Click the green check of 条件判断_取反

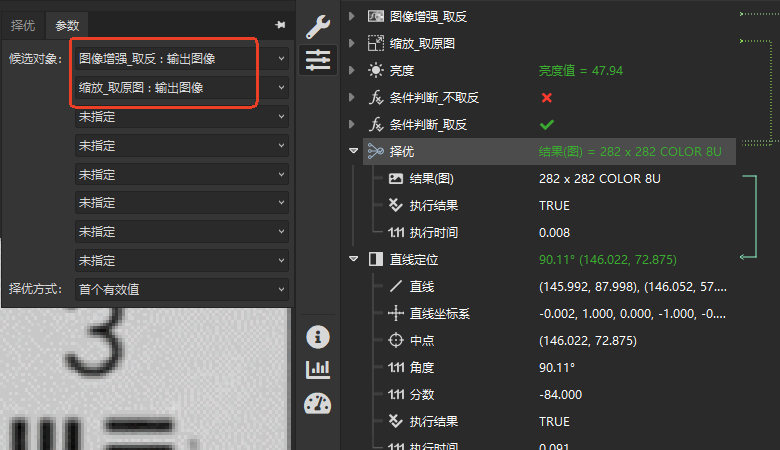[x=547, y=124]
